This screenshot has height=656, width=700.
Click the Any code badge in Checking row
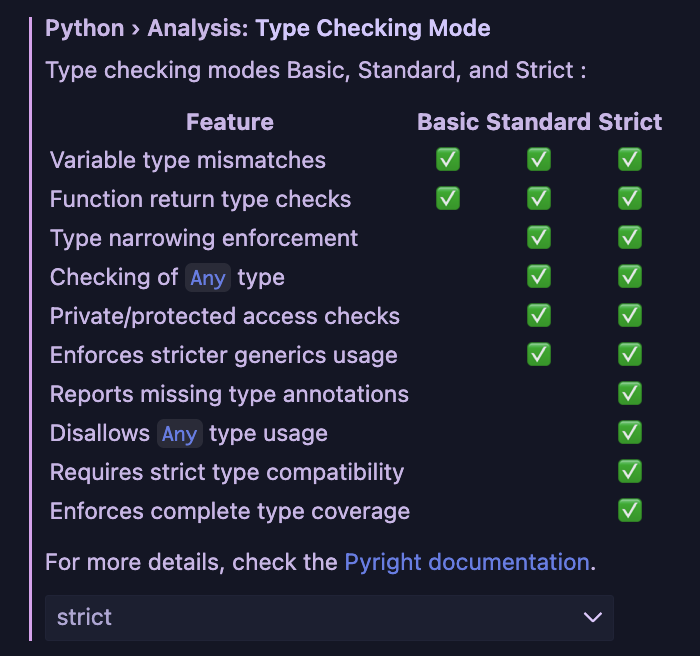(208, 277)
